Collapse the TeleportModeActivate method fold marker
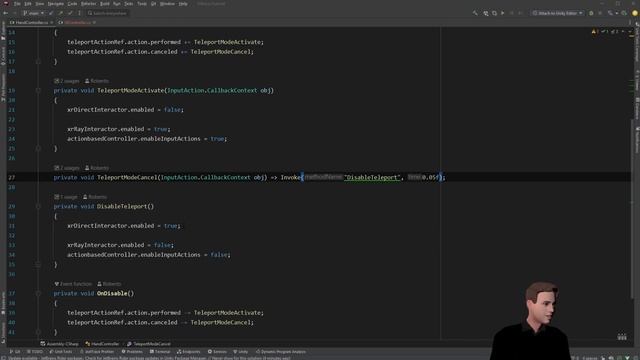Viewport: 640px width, 360px height. coord(38,91)
